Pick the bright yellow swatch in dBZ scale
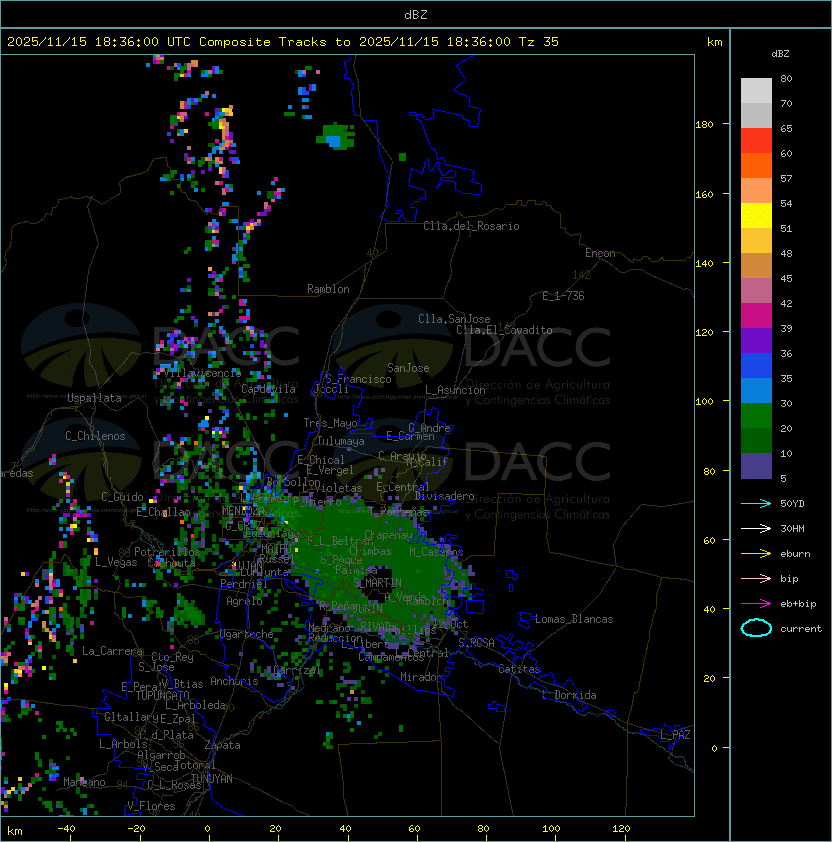Screen dimensions: 832x842 756,215
